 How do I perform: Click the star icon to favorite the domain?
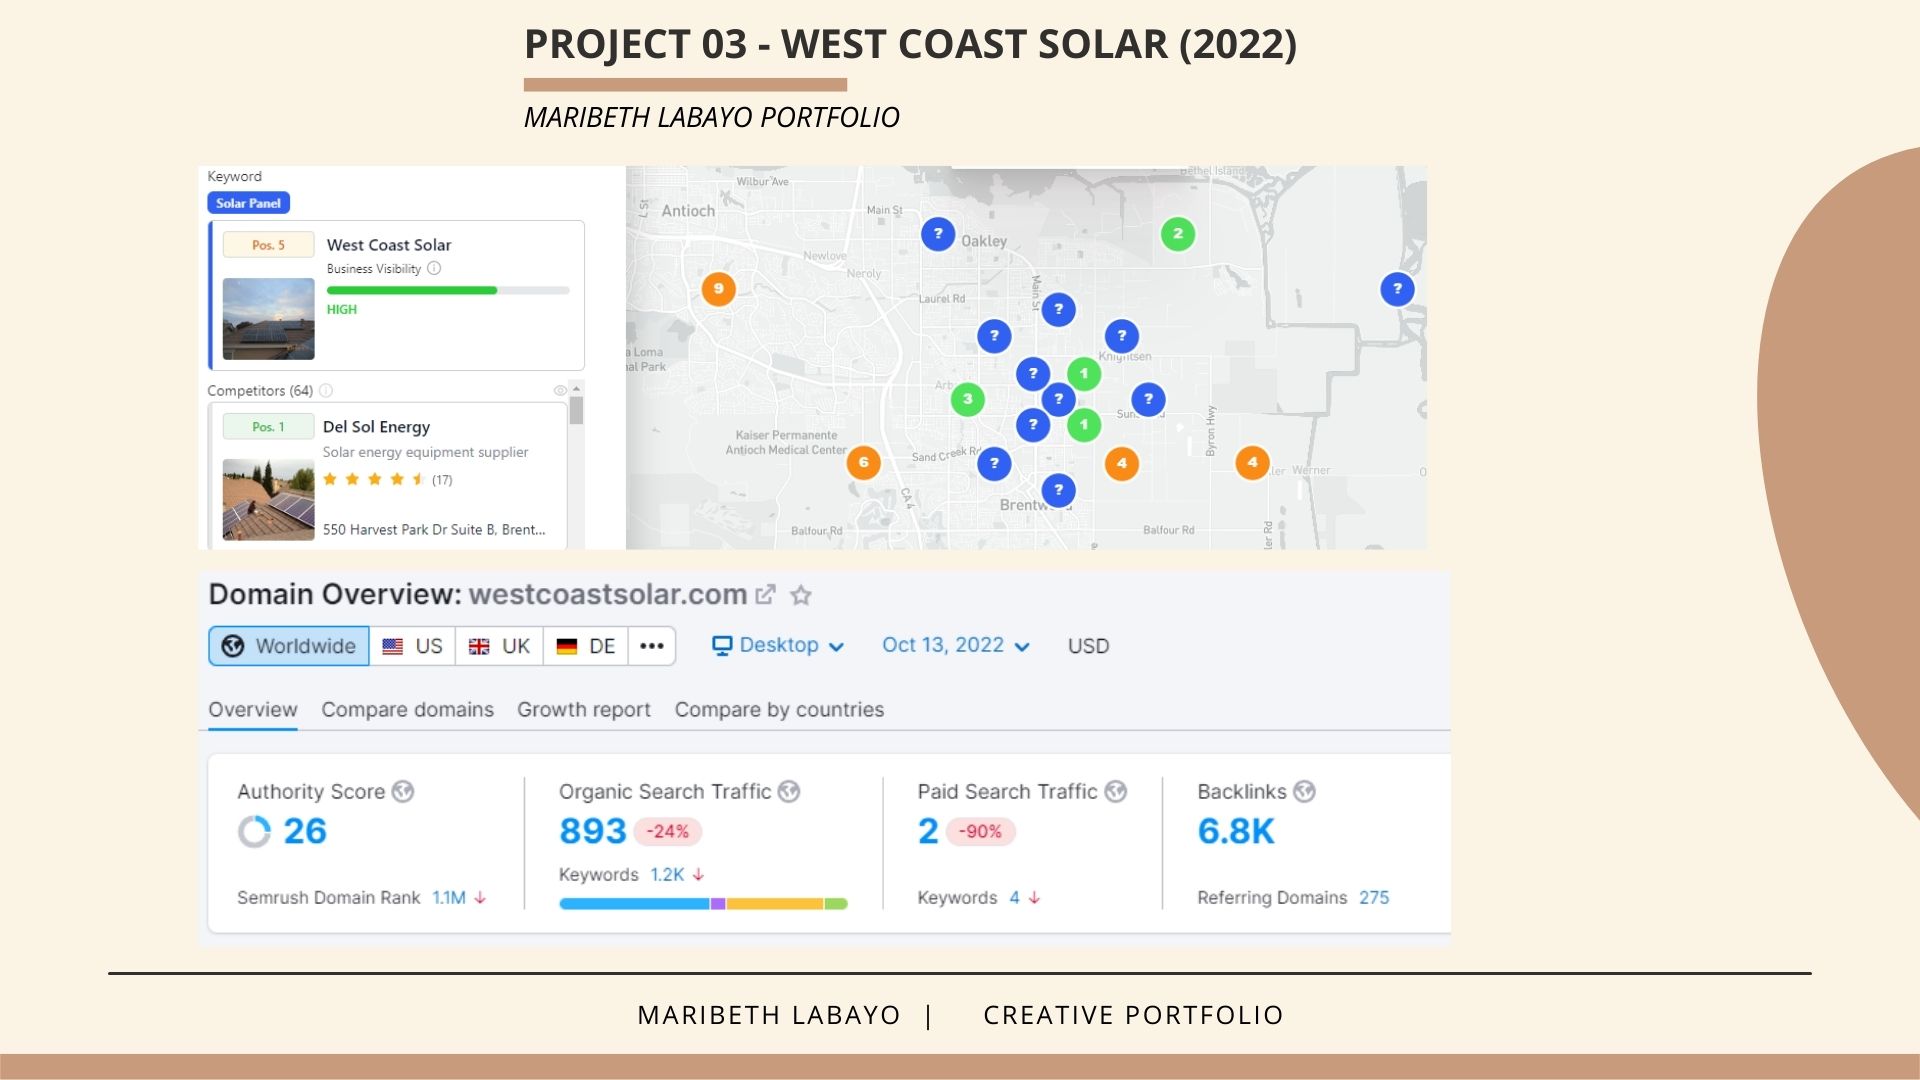801,595
